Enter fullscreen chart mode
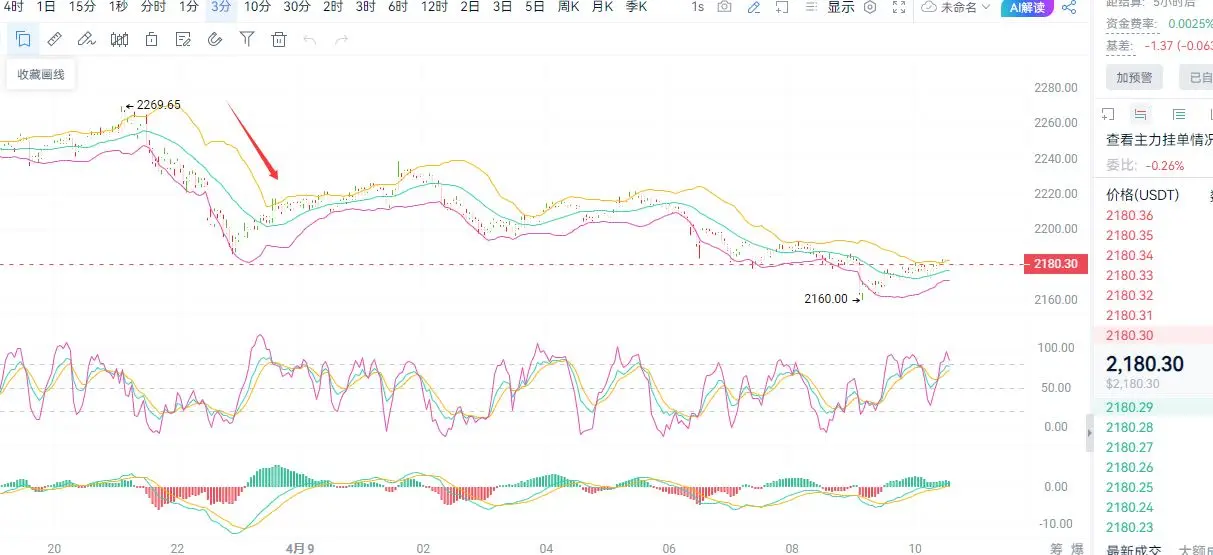The height and width of the screenshot is (555, 1213). [x=900, y=7]
